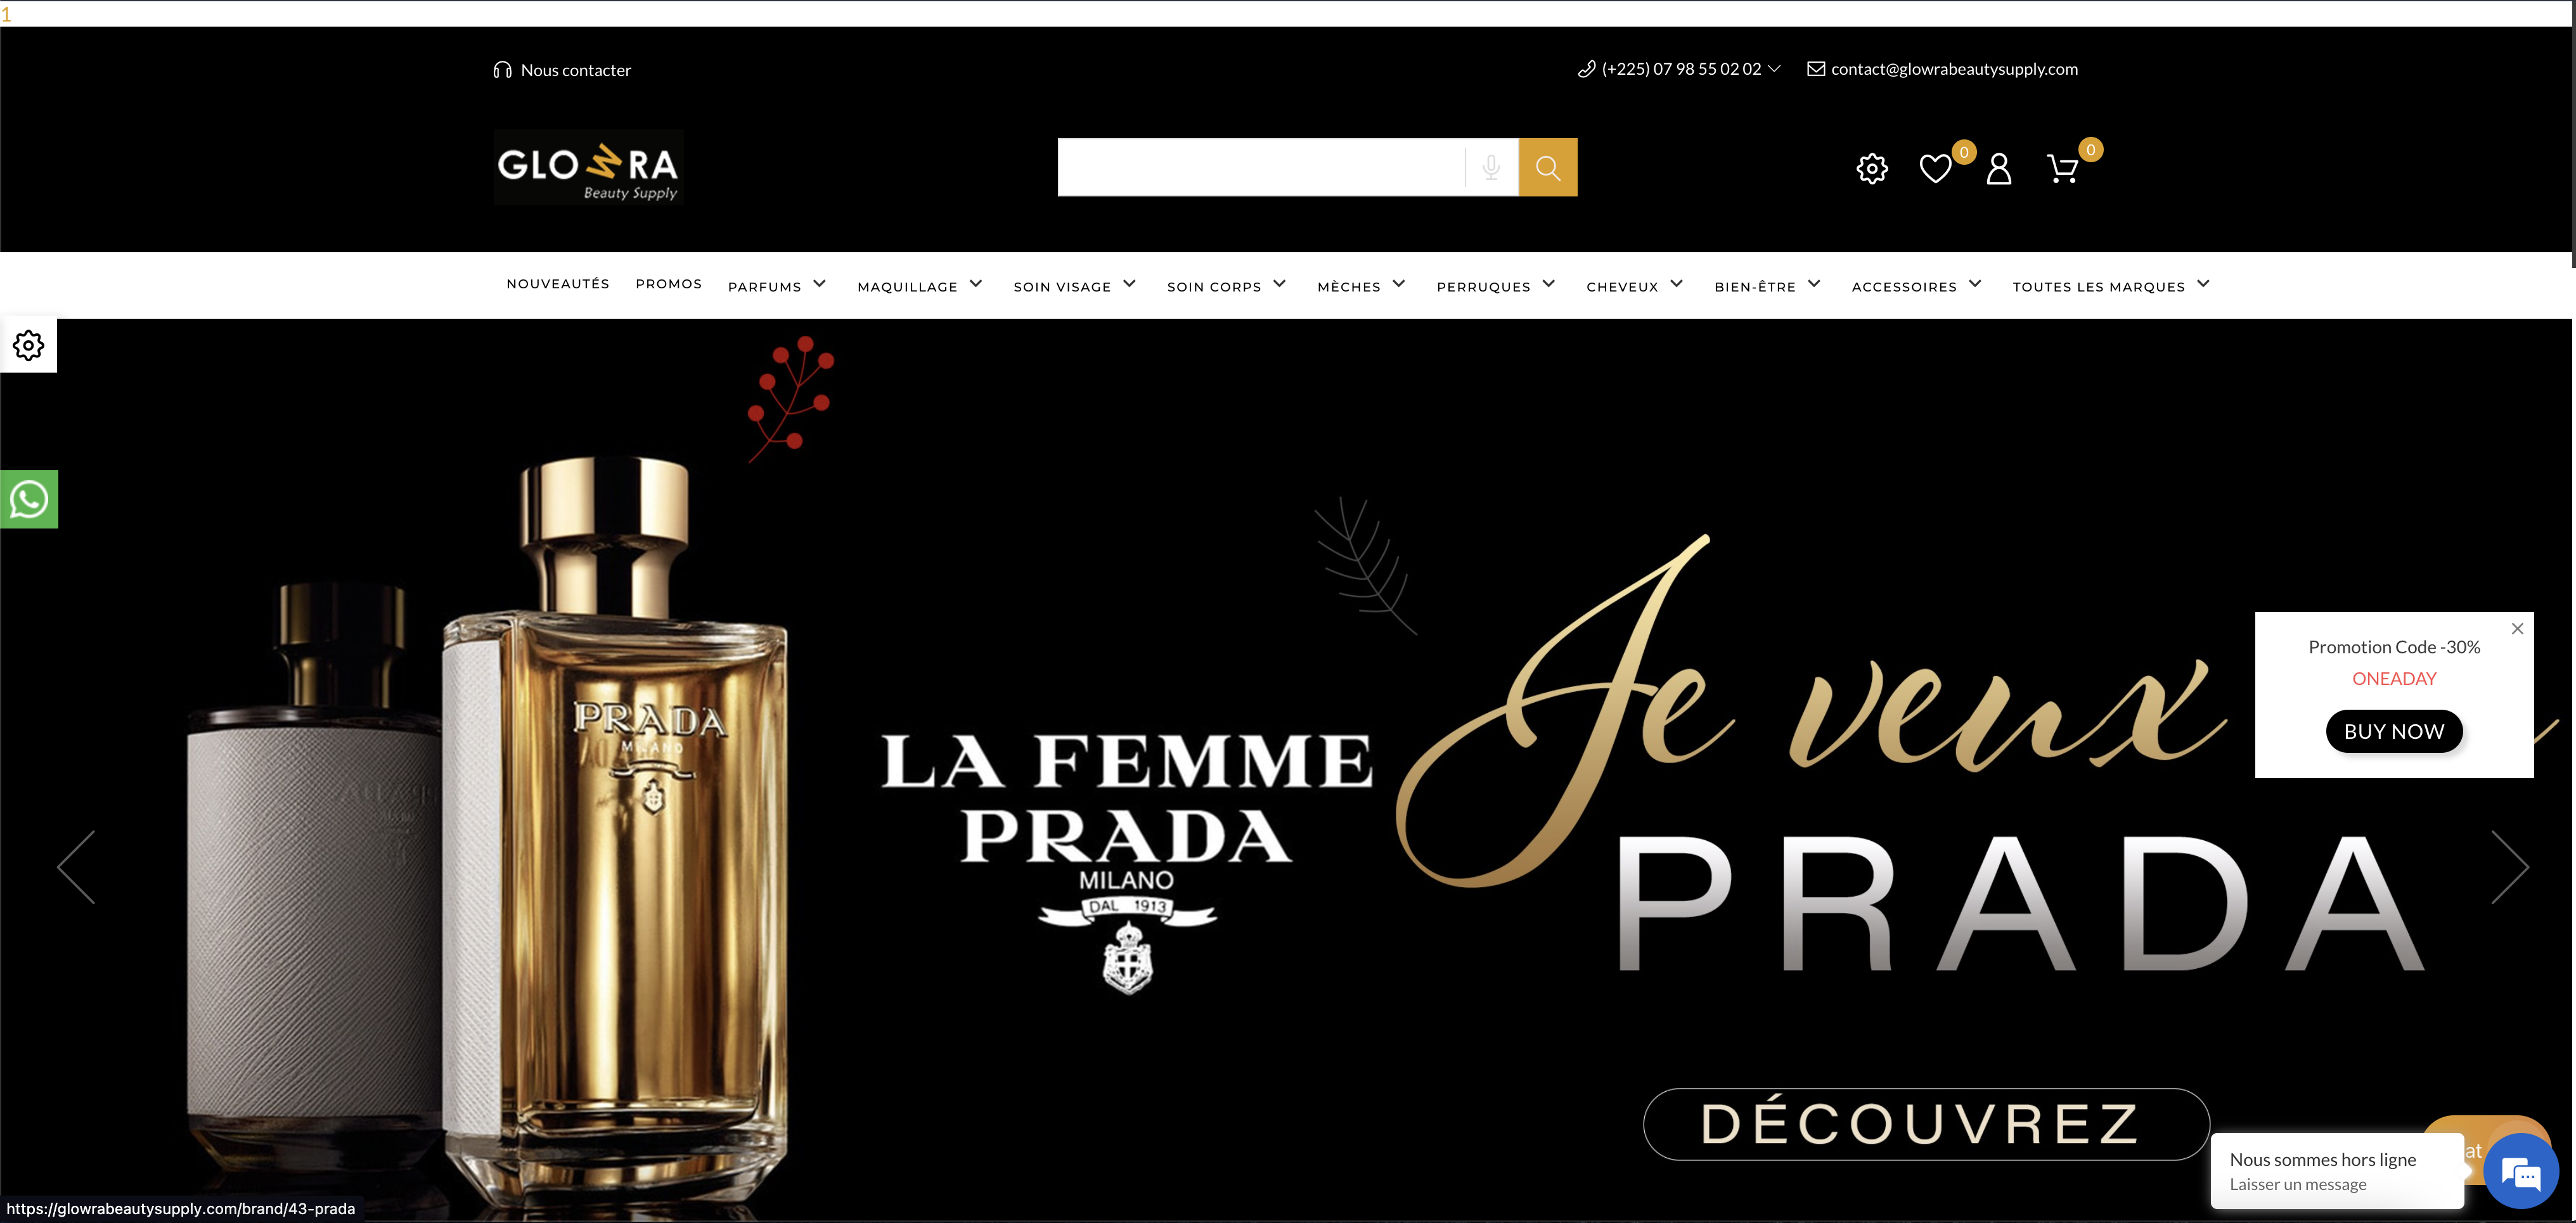Viewport: 2576px width, 1223px height.
Task: Open the MAQUILLAGE dropdown menu
Action: pos(920,286)
